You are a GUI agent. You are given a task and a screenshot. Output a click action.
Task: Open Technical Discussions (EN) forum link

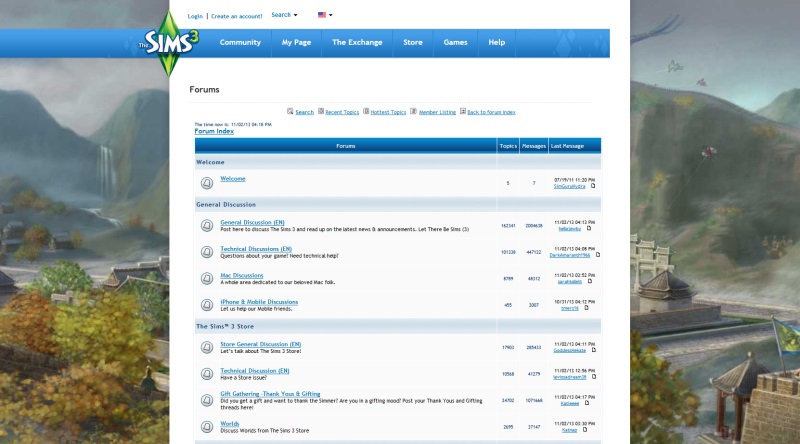256,249
